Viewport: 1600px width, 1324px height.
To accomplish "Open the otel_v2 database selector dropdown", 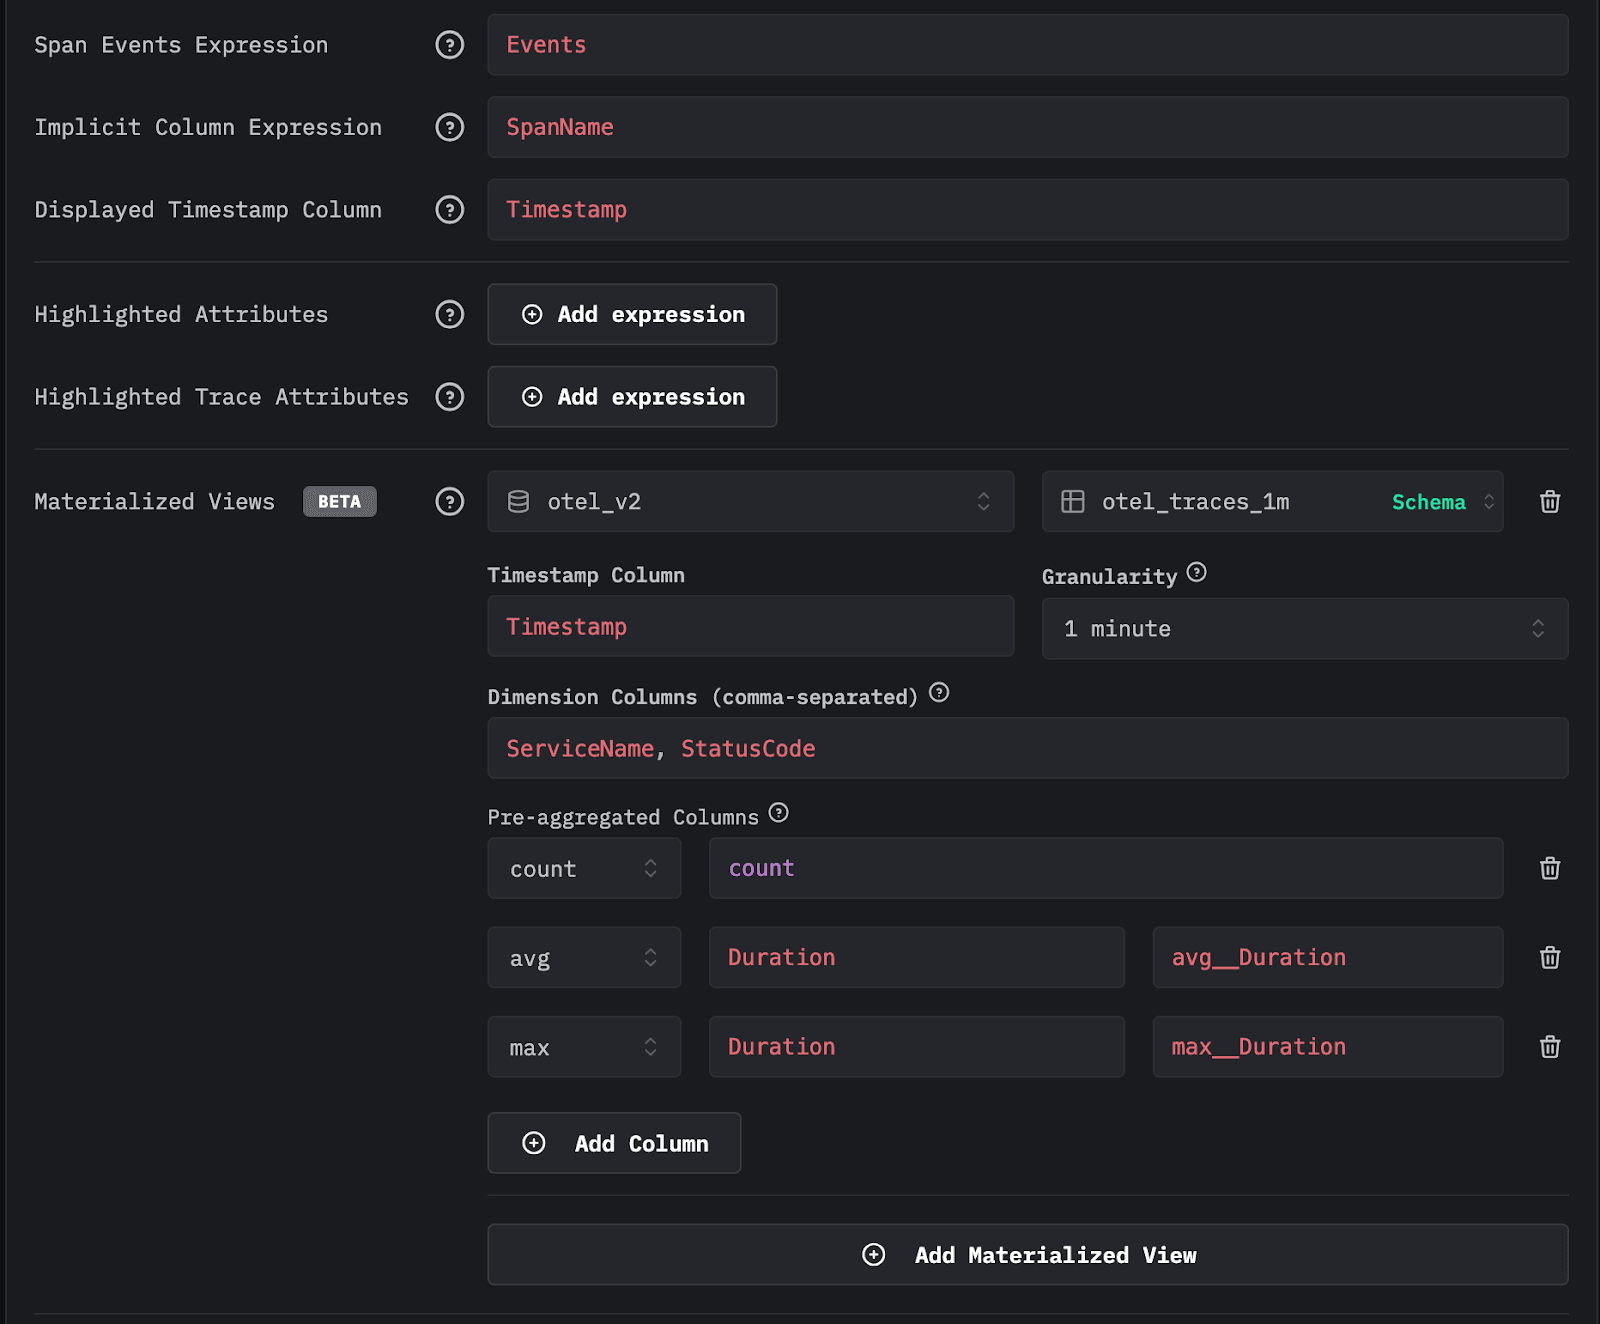I will pyautogui.click(x=751, y=501).
